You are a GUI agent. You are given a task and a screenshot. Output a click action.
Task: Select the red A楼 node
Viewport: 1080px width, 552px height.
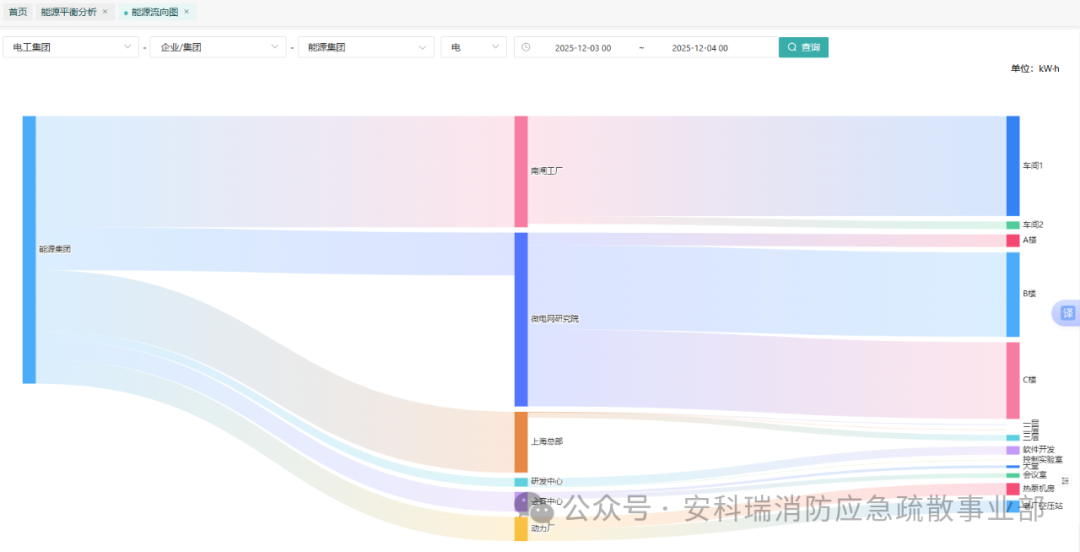pyautogui.click(x=1012, y=241)
